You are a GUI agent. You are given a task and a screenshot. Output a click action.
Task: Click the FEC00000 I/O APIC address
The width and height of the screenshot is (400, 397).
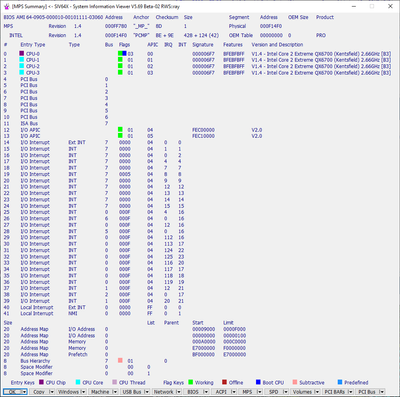tap(203, 130)
